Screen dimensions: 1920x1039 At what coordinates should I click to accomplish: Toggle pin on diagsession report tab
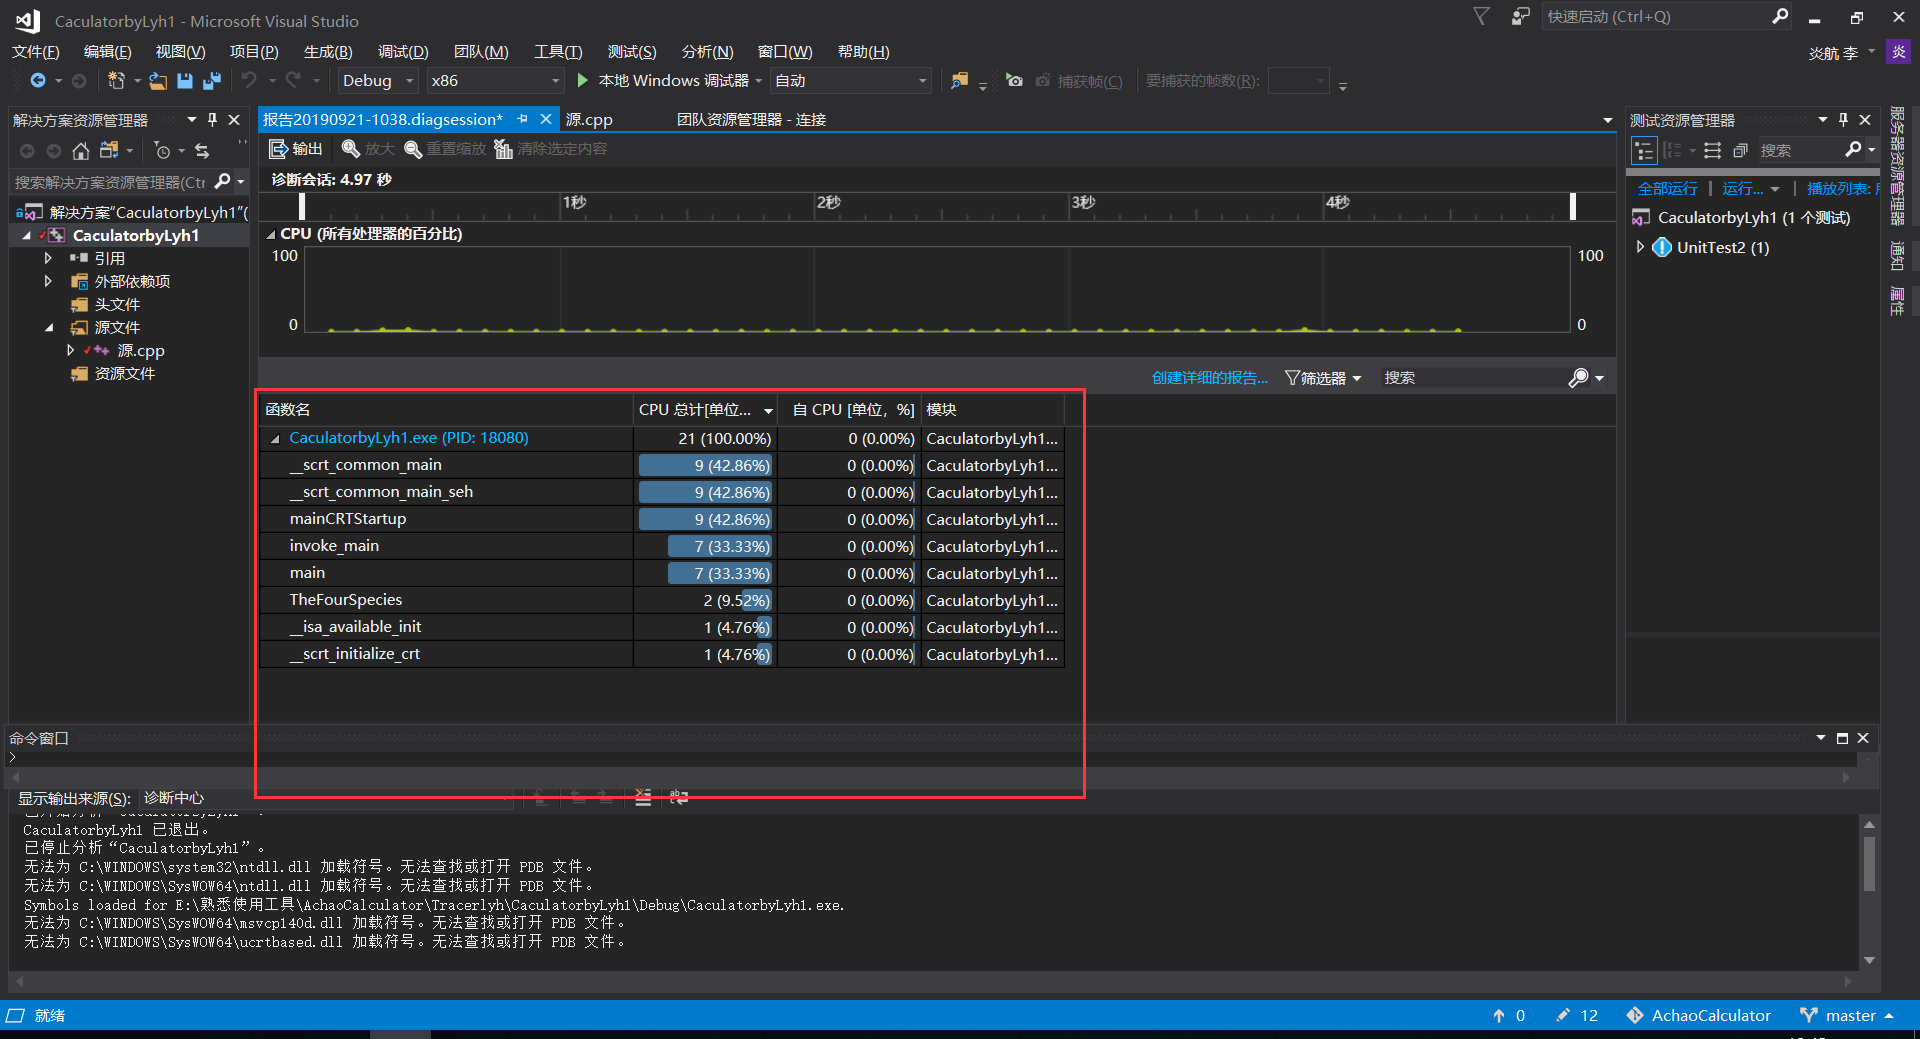point(522,119)
